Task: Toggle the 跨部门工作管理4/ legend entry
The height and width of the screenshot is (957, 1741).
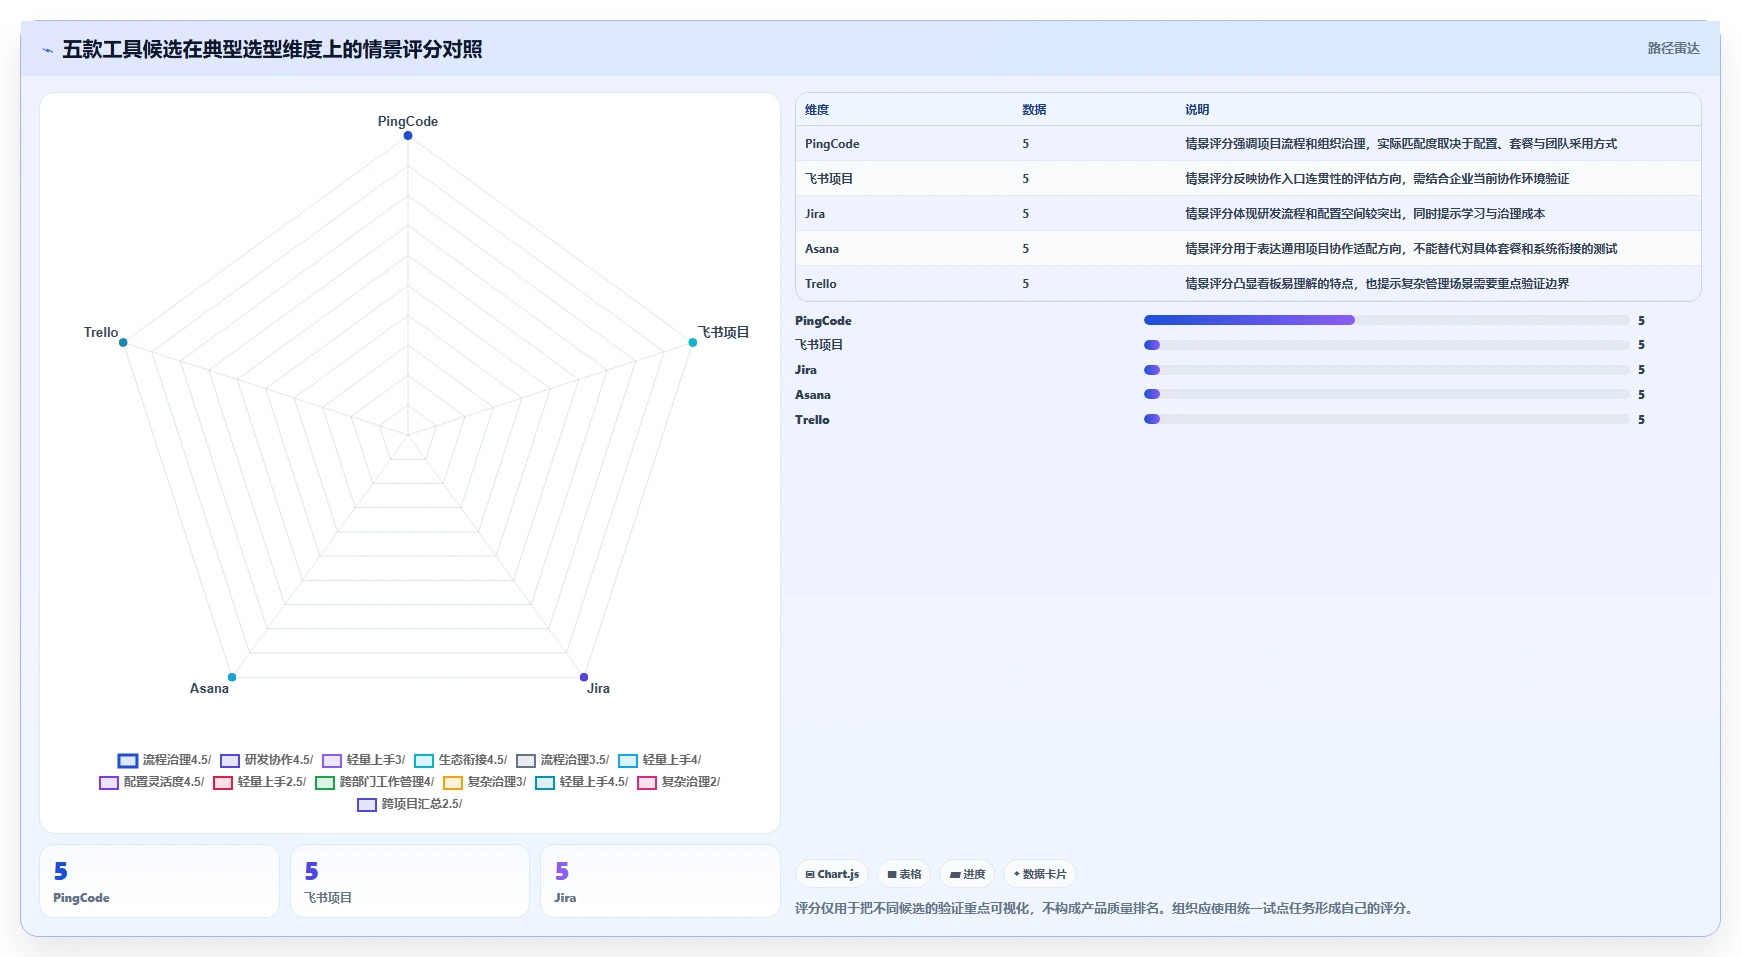Action: point(375,782)
